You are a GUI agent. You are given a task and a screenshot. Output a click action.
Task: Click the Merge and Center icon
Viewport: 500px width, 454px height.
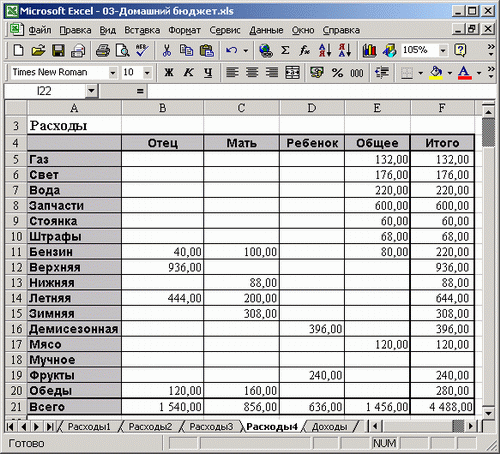[292, 72]
